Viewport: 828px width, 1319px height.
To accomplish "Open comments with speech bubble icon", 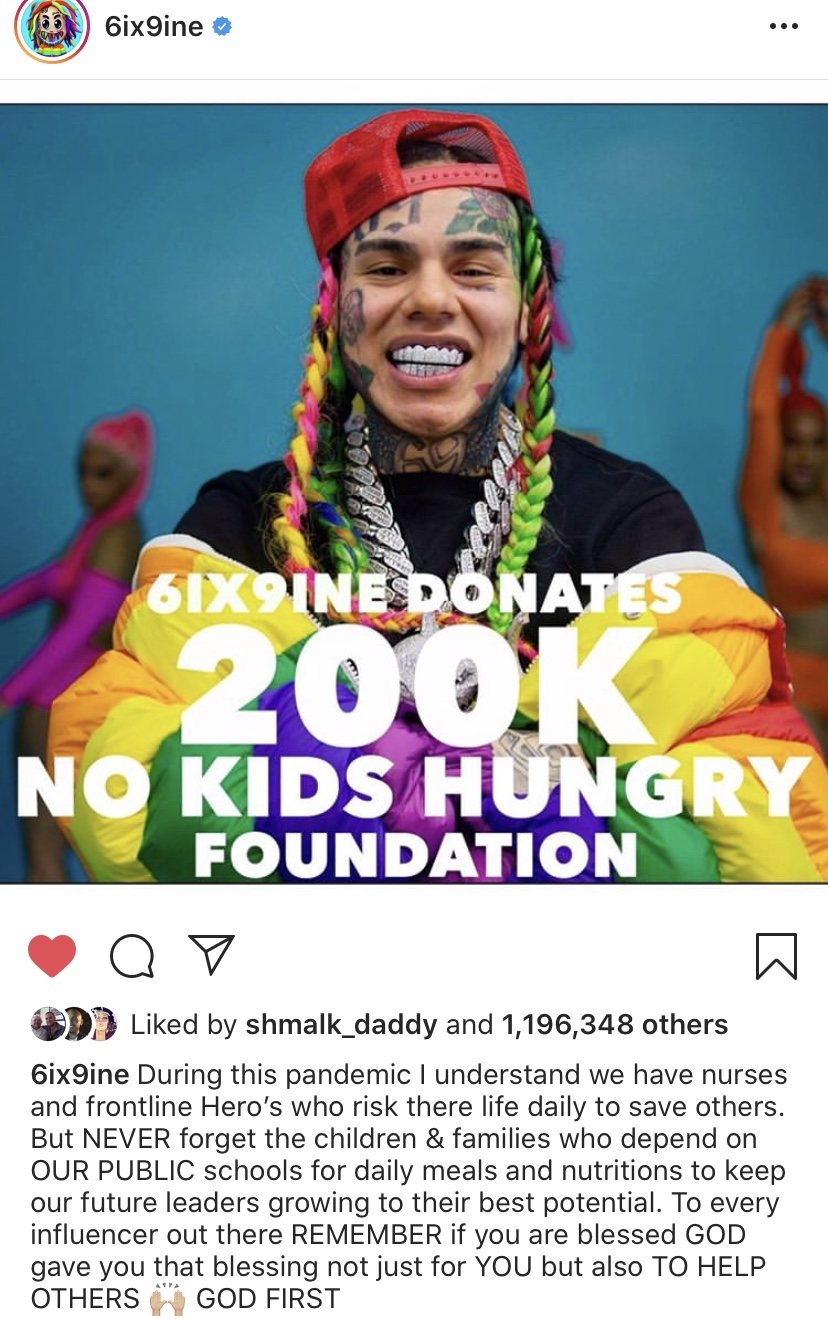I will 132,956.
